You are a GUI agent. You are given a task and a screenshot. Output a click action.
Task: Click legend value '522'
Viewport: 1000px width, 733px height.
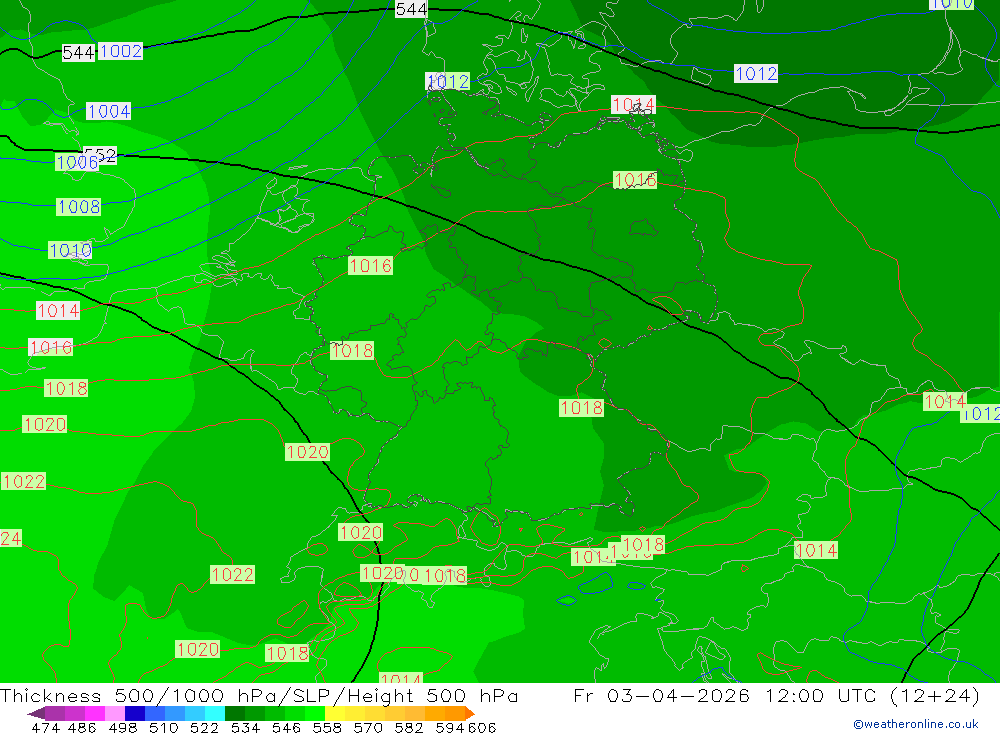point(205,727)
